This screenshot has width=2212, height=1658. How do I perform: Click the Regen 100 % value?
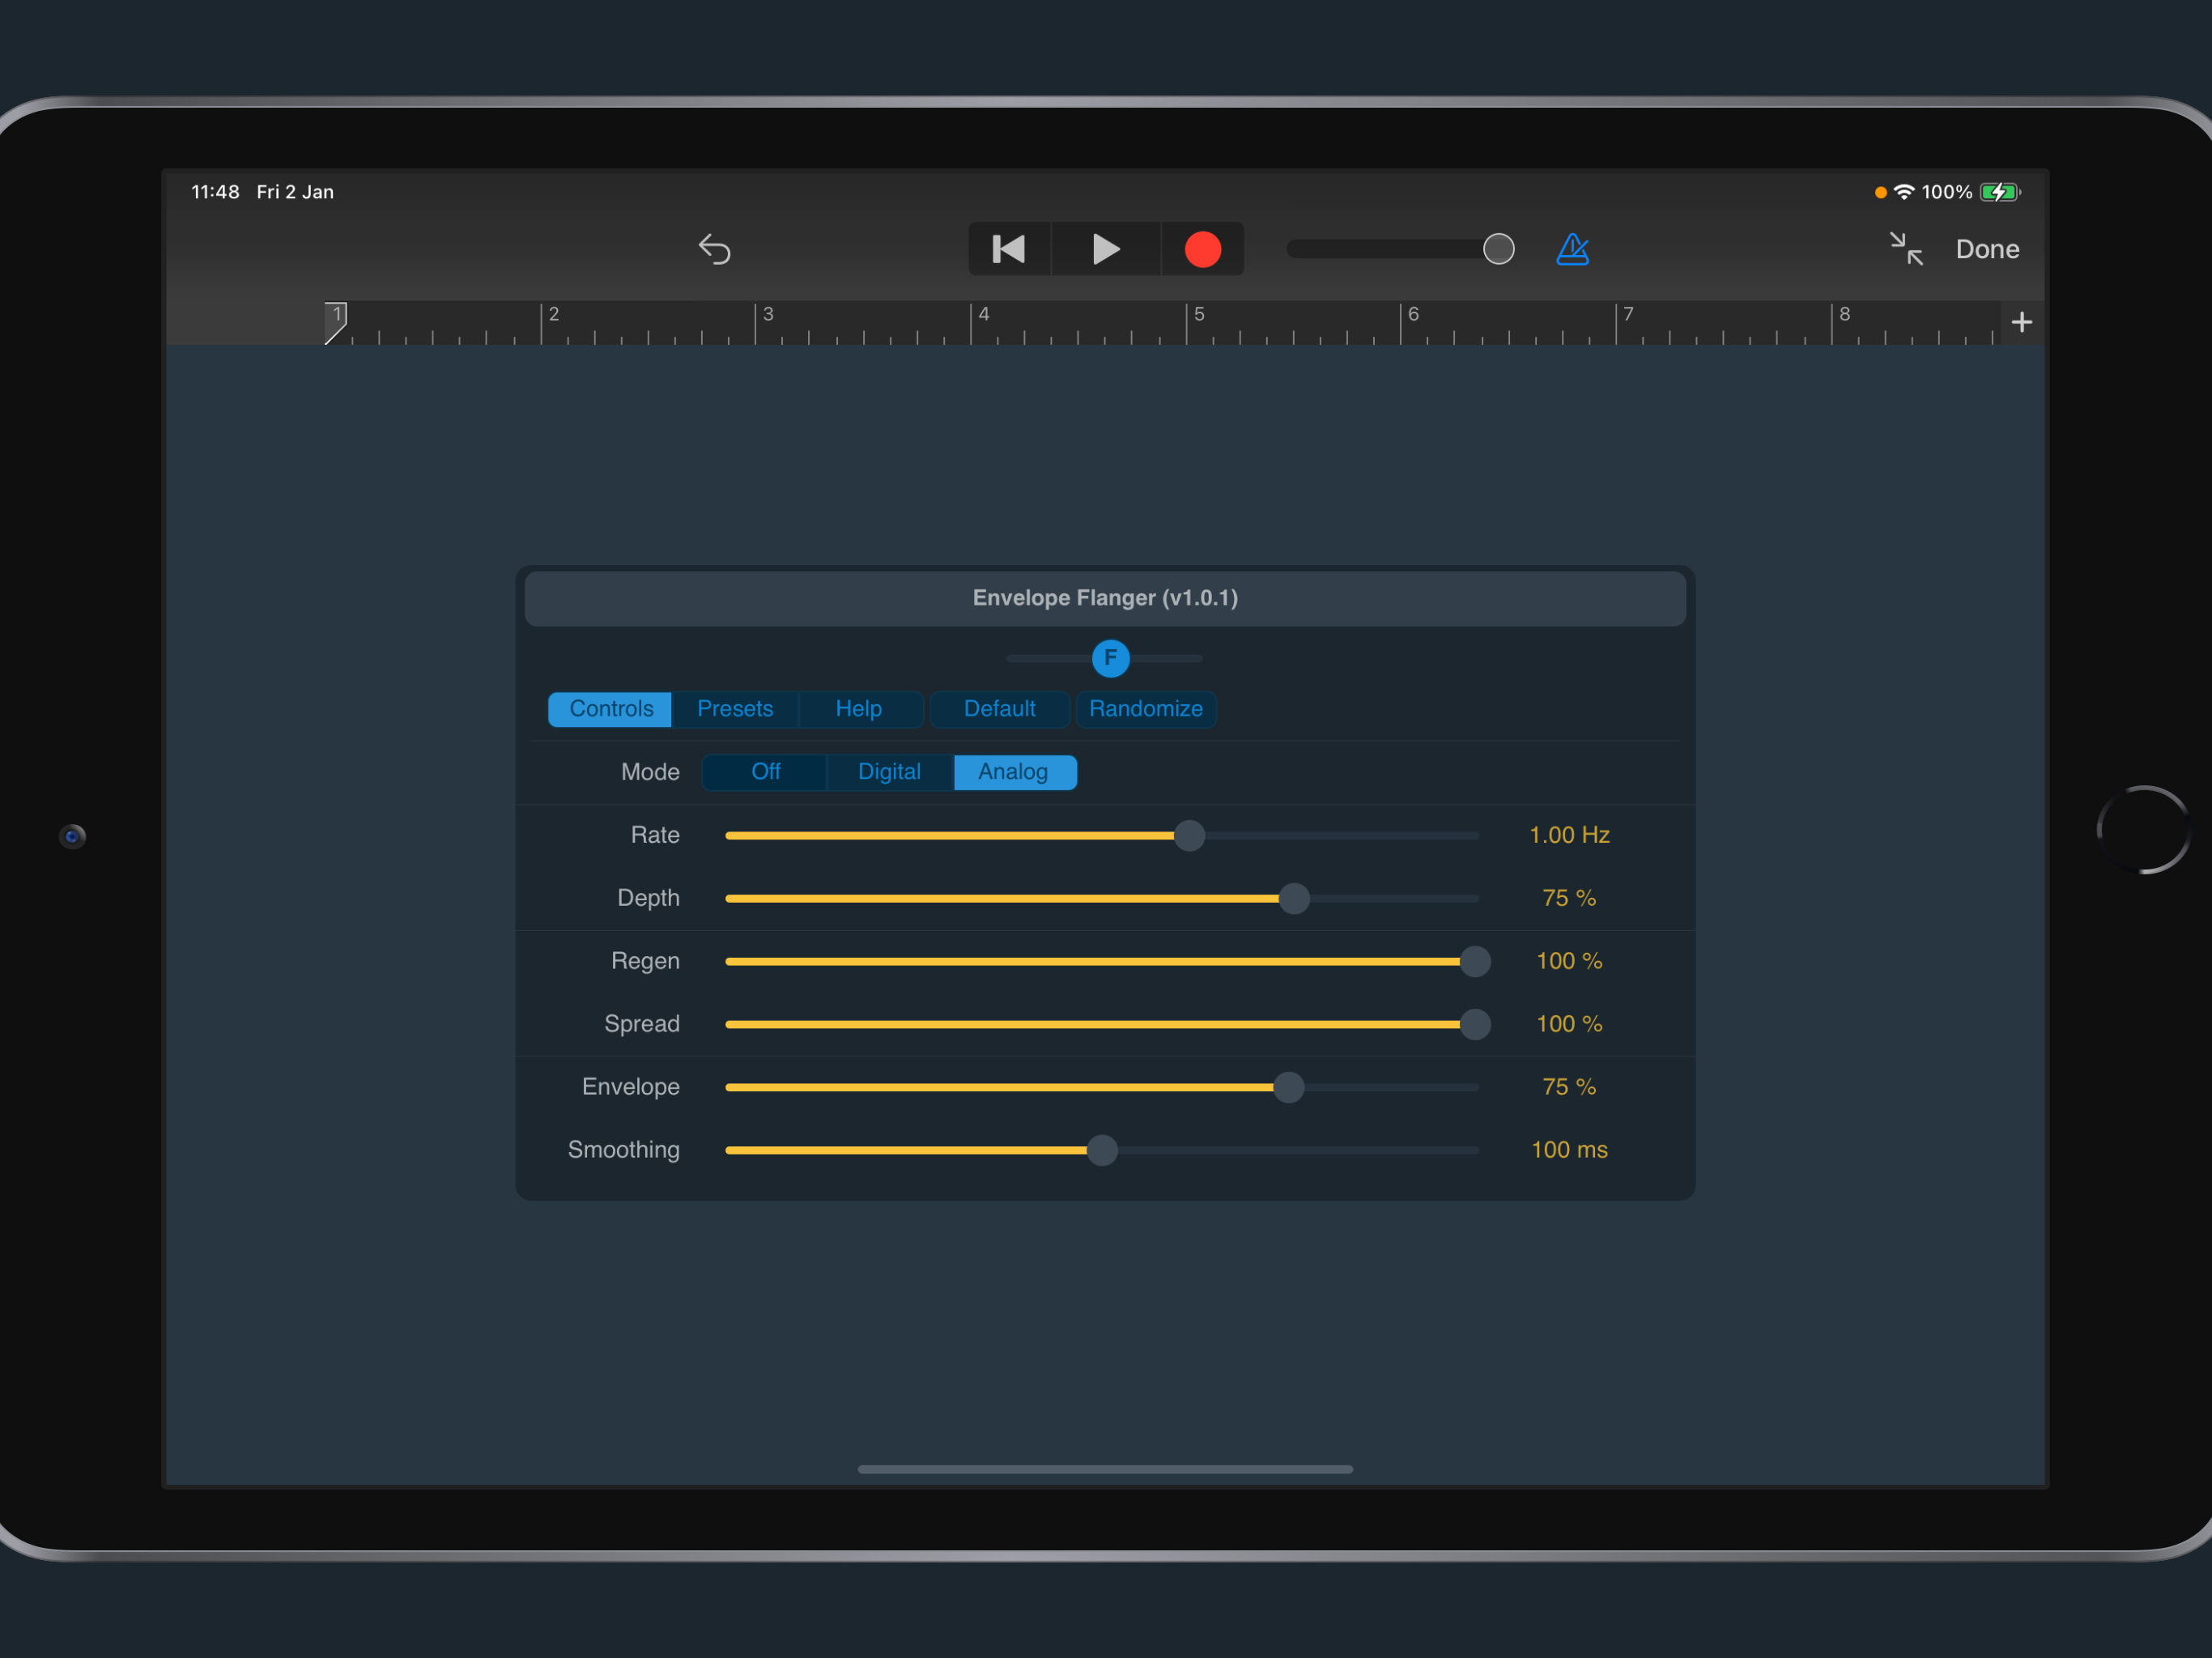[x=1569, y=961]
